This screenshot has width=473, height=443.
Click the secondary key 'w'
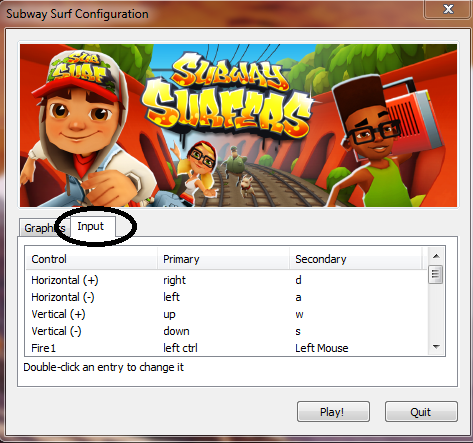(299, 315)
